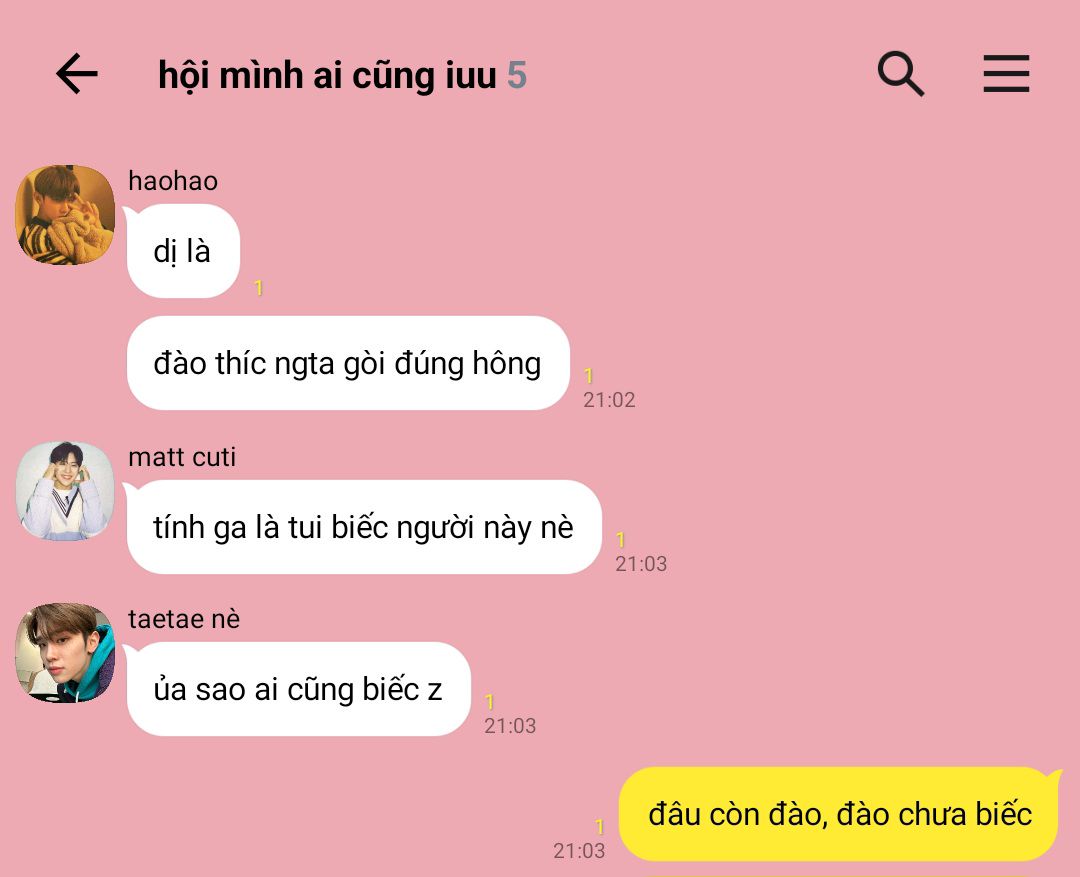This screenshot has width=1080, height=877.
Task: Tap unread count beside 'dị là'
Action: coord(259,287)
